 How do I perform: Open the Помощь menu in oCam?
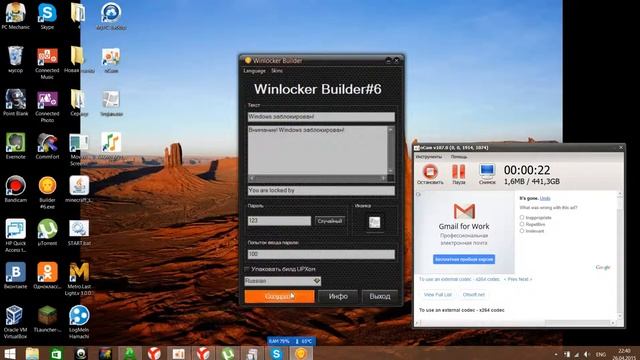tap(459, 156)
